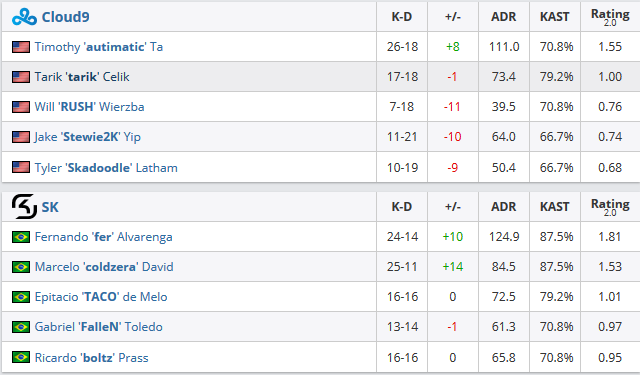Click the Cloud9 KAST column header

[555, 17]
